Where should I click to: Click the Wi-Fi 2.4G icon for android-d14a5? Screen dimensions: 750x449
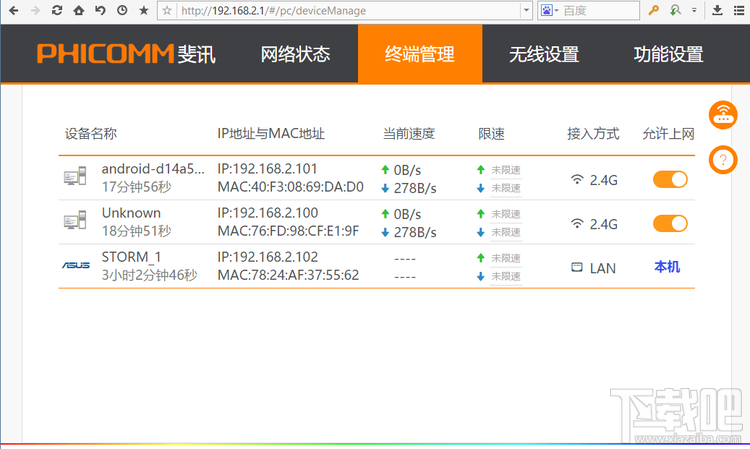[x=577, y=180]
